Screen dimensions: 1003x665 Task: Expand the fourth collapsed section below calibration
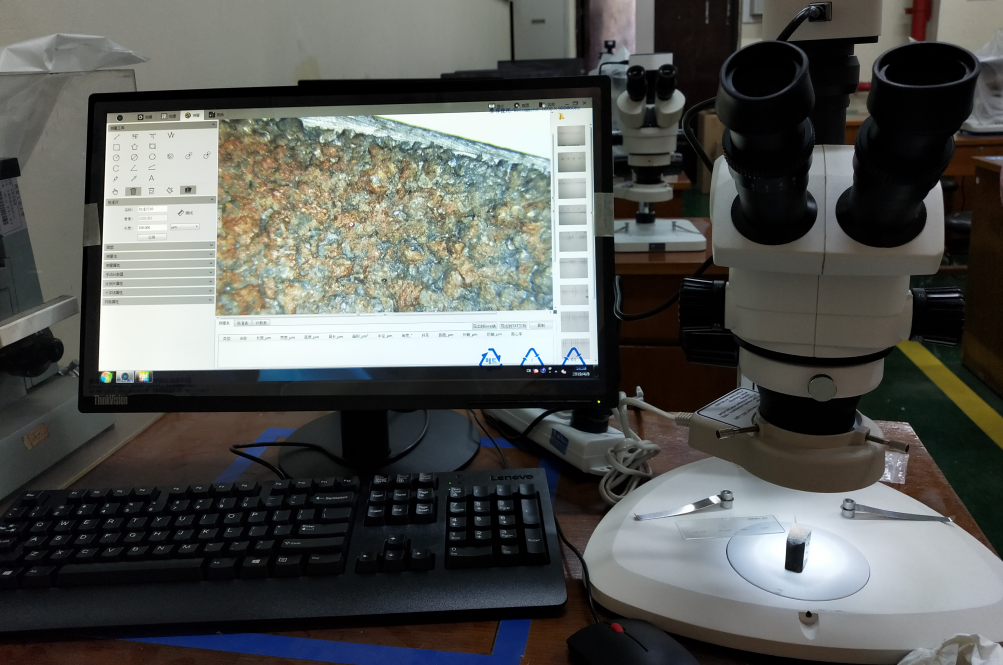coord(159,274)
